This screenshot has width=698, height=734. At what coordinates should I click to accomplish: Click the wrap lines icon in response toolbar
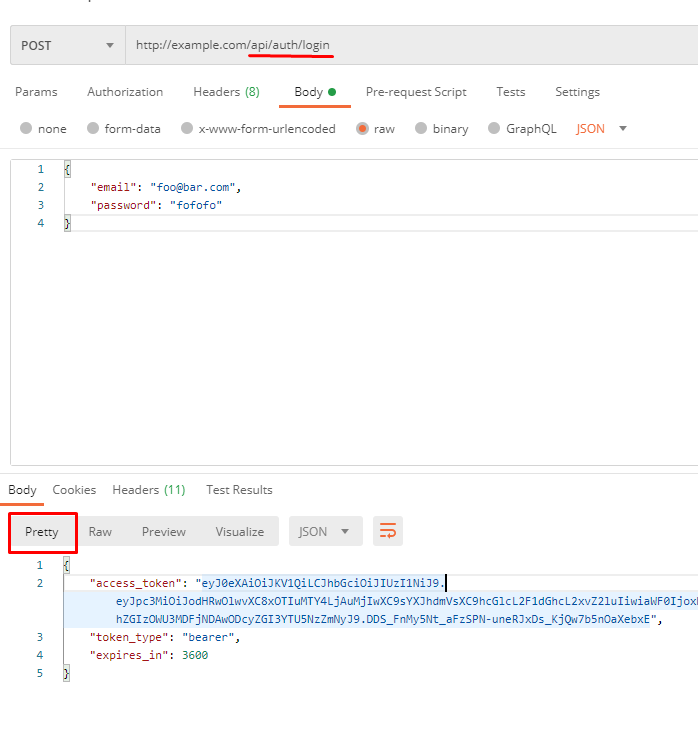point(388,531)
